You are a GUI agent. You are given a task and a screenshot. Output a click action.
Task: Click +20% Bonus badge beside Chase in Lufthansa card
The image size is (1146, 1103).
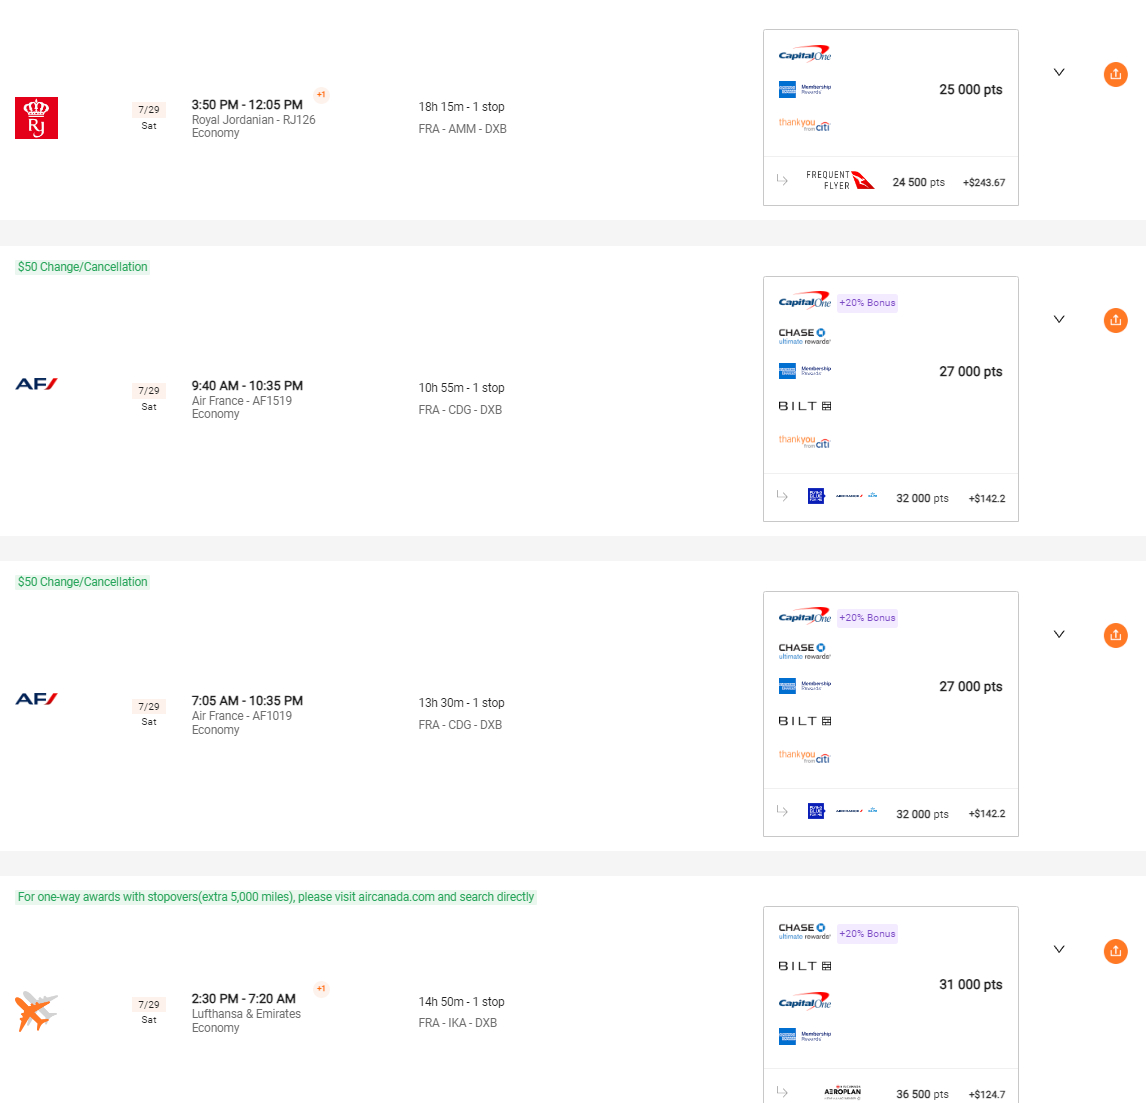coord(867,933)
